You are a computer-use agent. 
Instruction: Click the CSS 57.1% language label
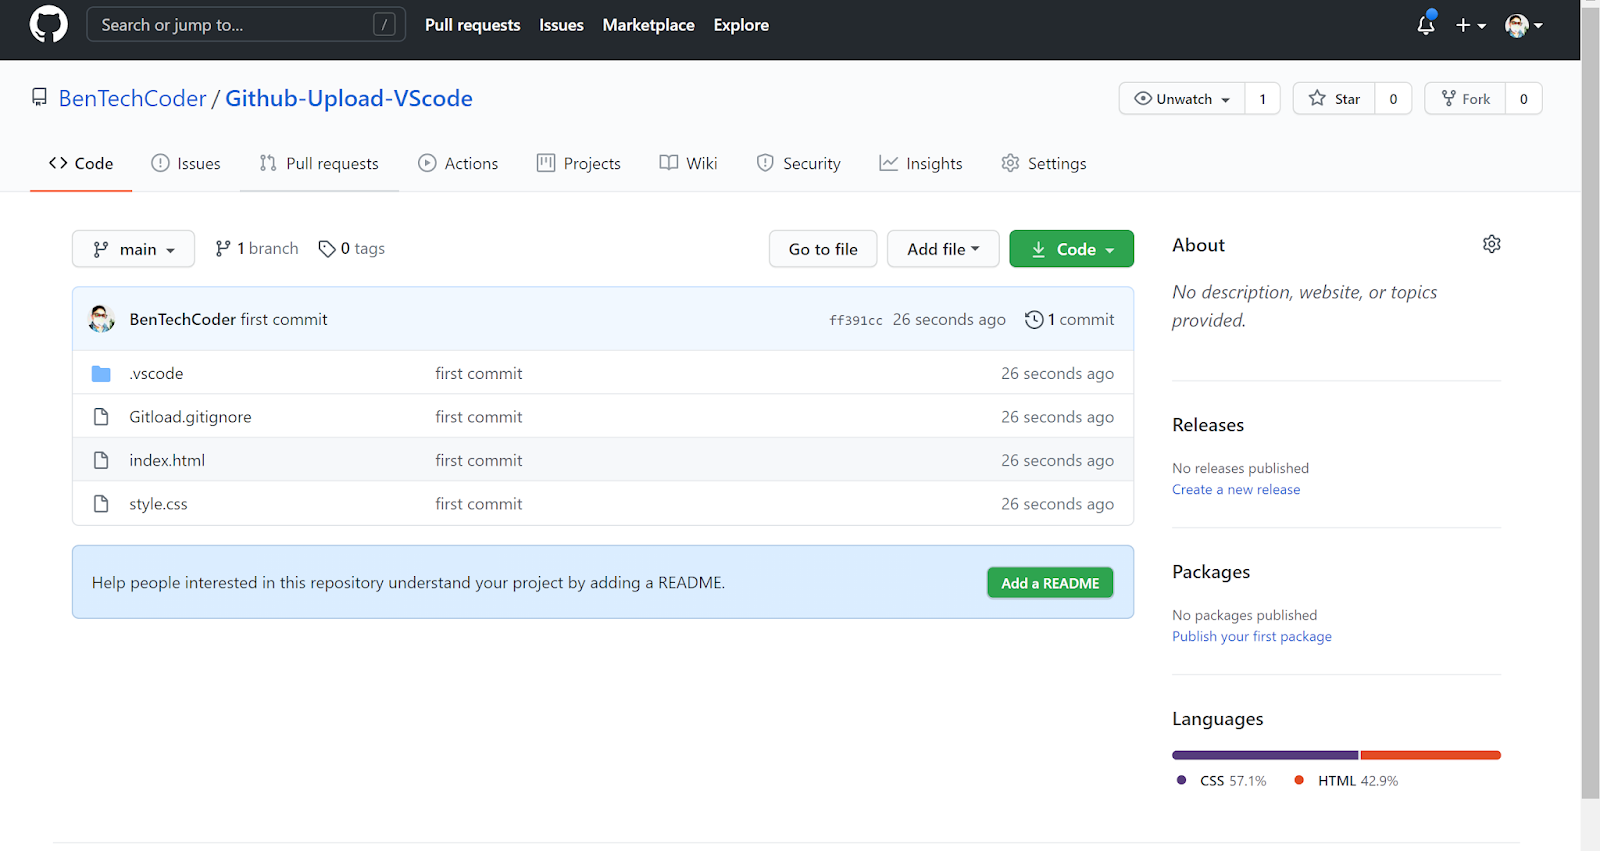click(1222, 780)
